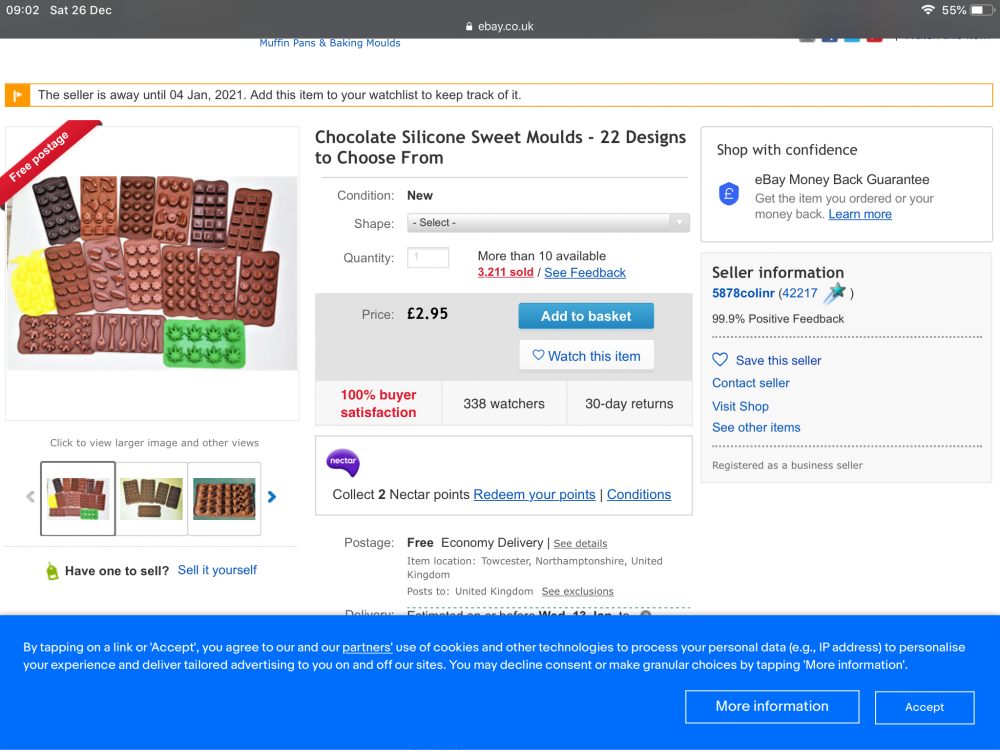Click the Nectar logo icon
The image size is (1000, 750).
pos(343,462)
